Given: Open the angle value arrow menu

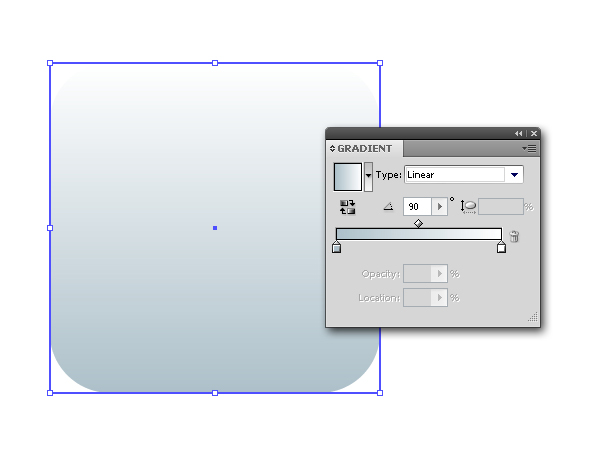Looking at the screenshot, I should [x=440, y=207].
